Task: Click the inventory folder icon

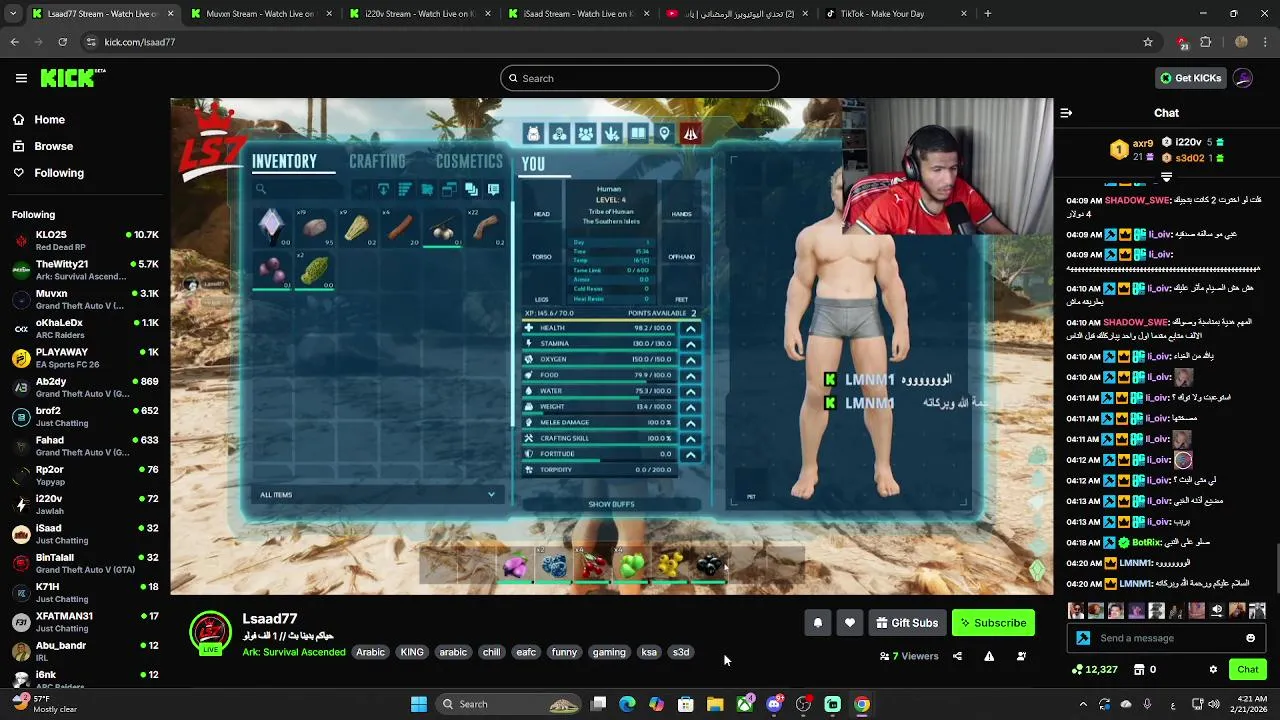Action: 427,189
